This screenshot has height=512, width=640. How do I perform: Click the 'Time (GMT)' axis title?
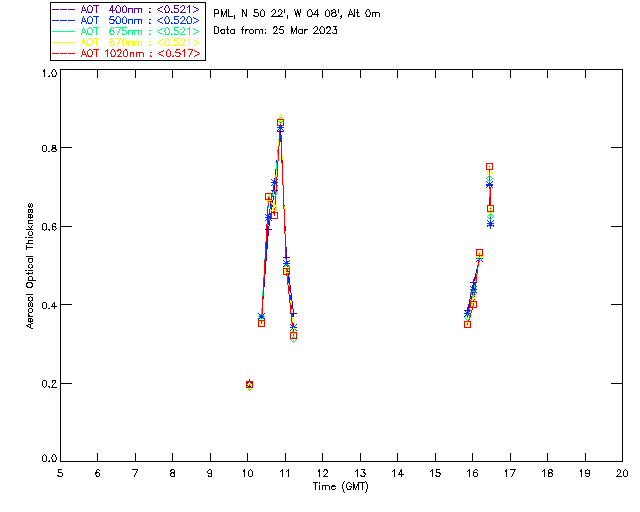coord(341,487)
